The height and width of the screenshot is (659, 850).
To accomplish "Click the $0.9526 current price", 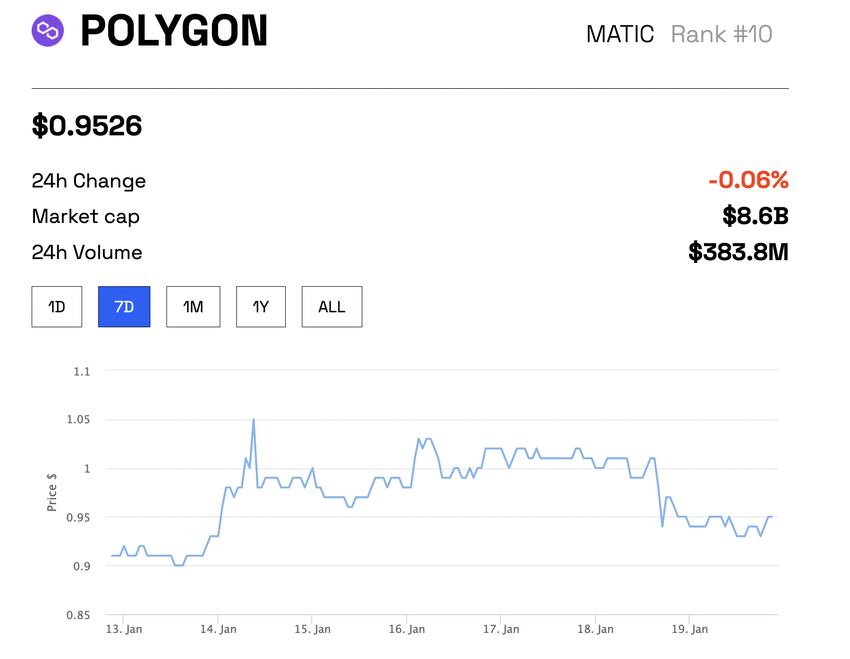I will [87, 126].
